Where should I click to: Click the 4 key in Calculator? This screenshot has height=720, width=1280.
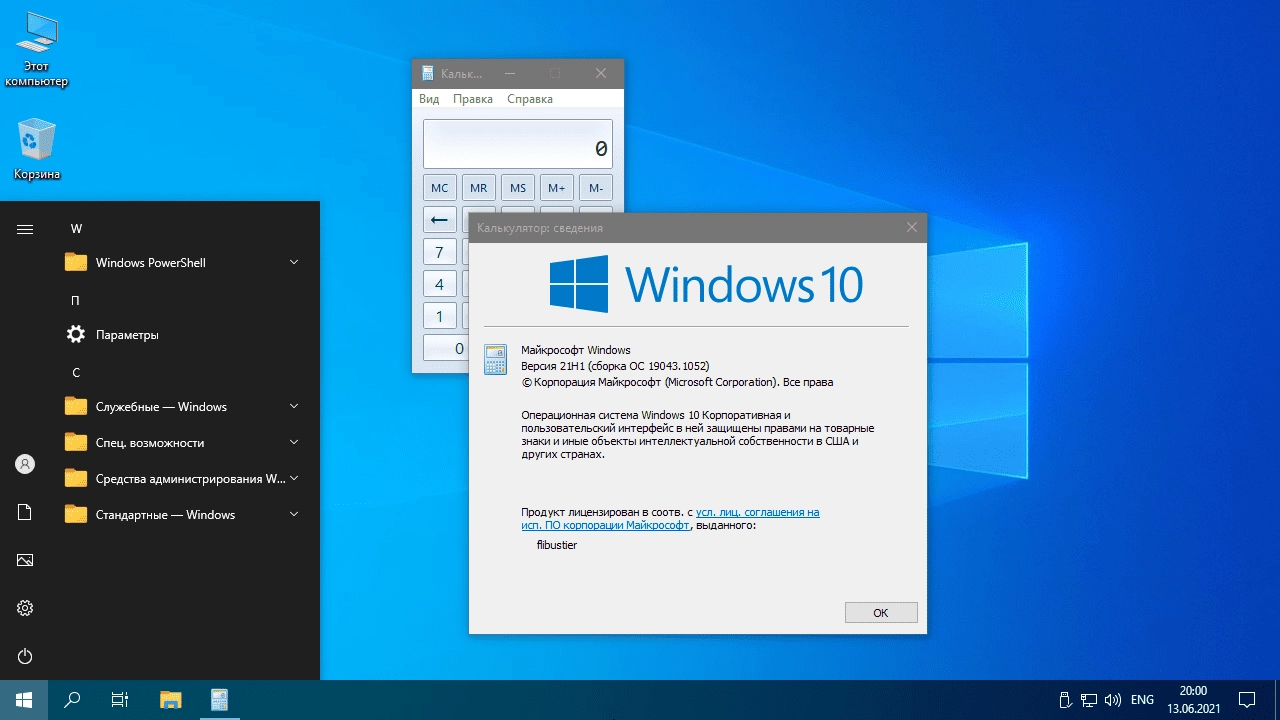(x=440, y=284)
